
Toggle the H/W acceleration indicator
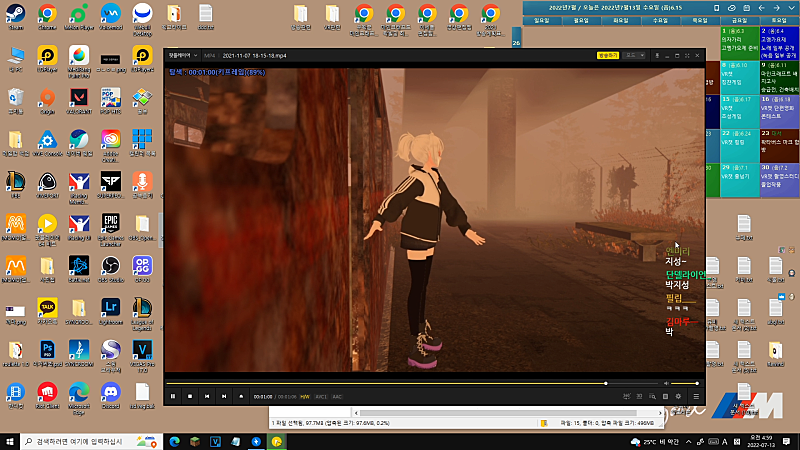tap(305, 397)
